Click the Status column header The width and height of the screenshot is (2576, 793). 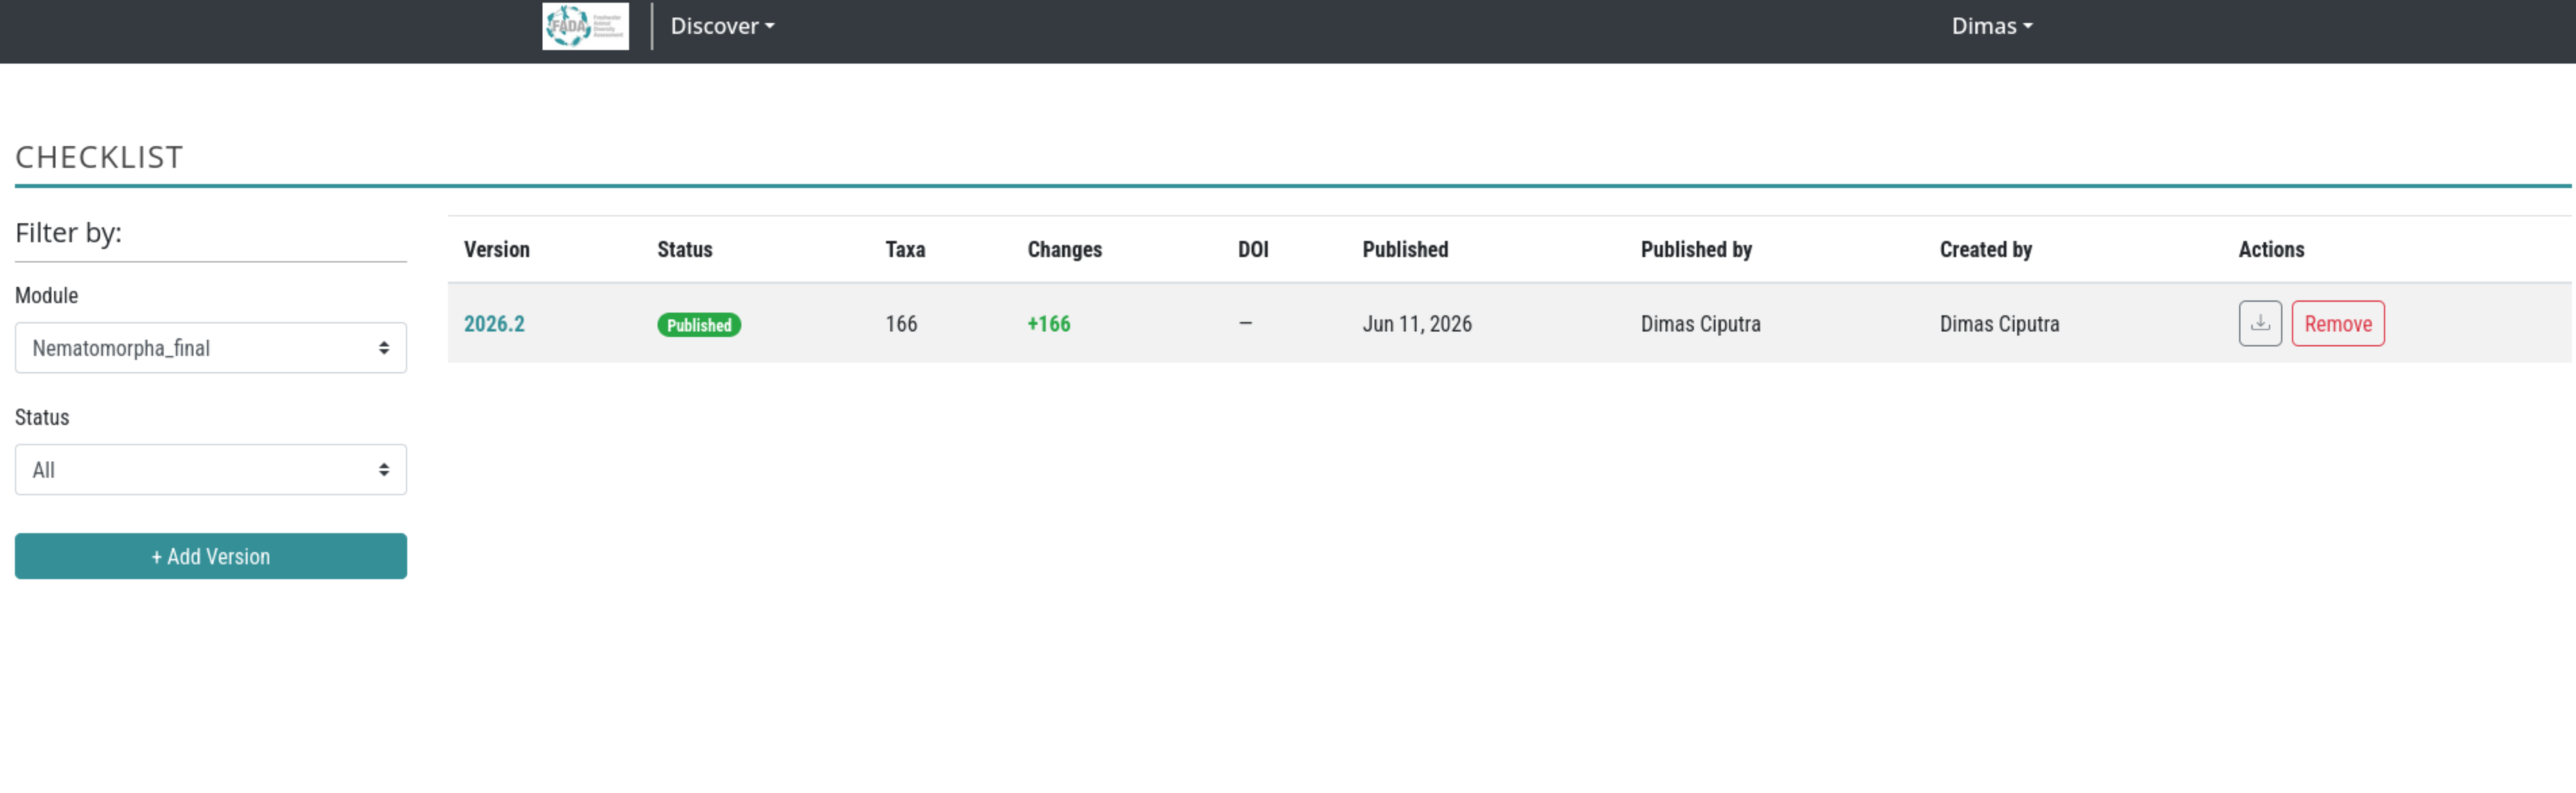point(685,249)
